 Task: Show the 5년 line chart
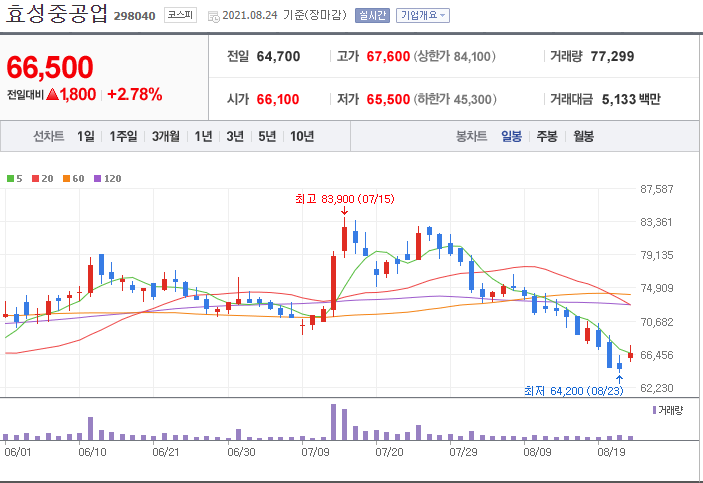tap(267, 136)
